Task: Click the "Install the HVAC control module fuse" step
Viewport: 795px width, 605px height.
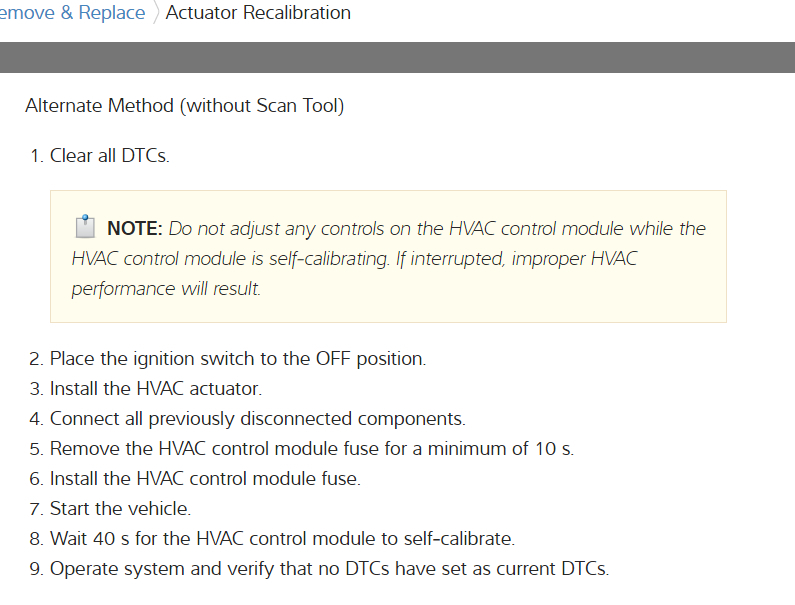Action: point(205,478)
